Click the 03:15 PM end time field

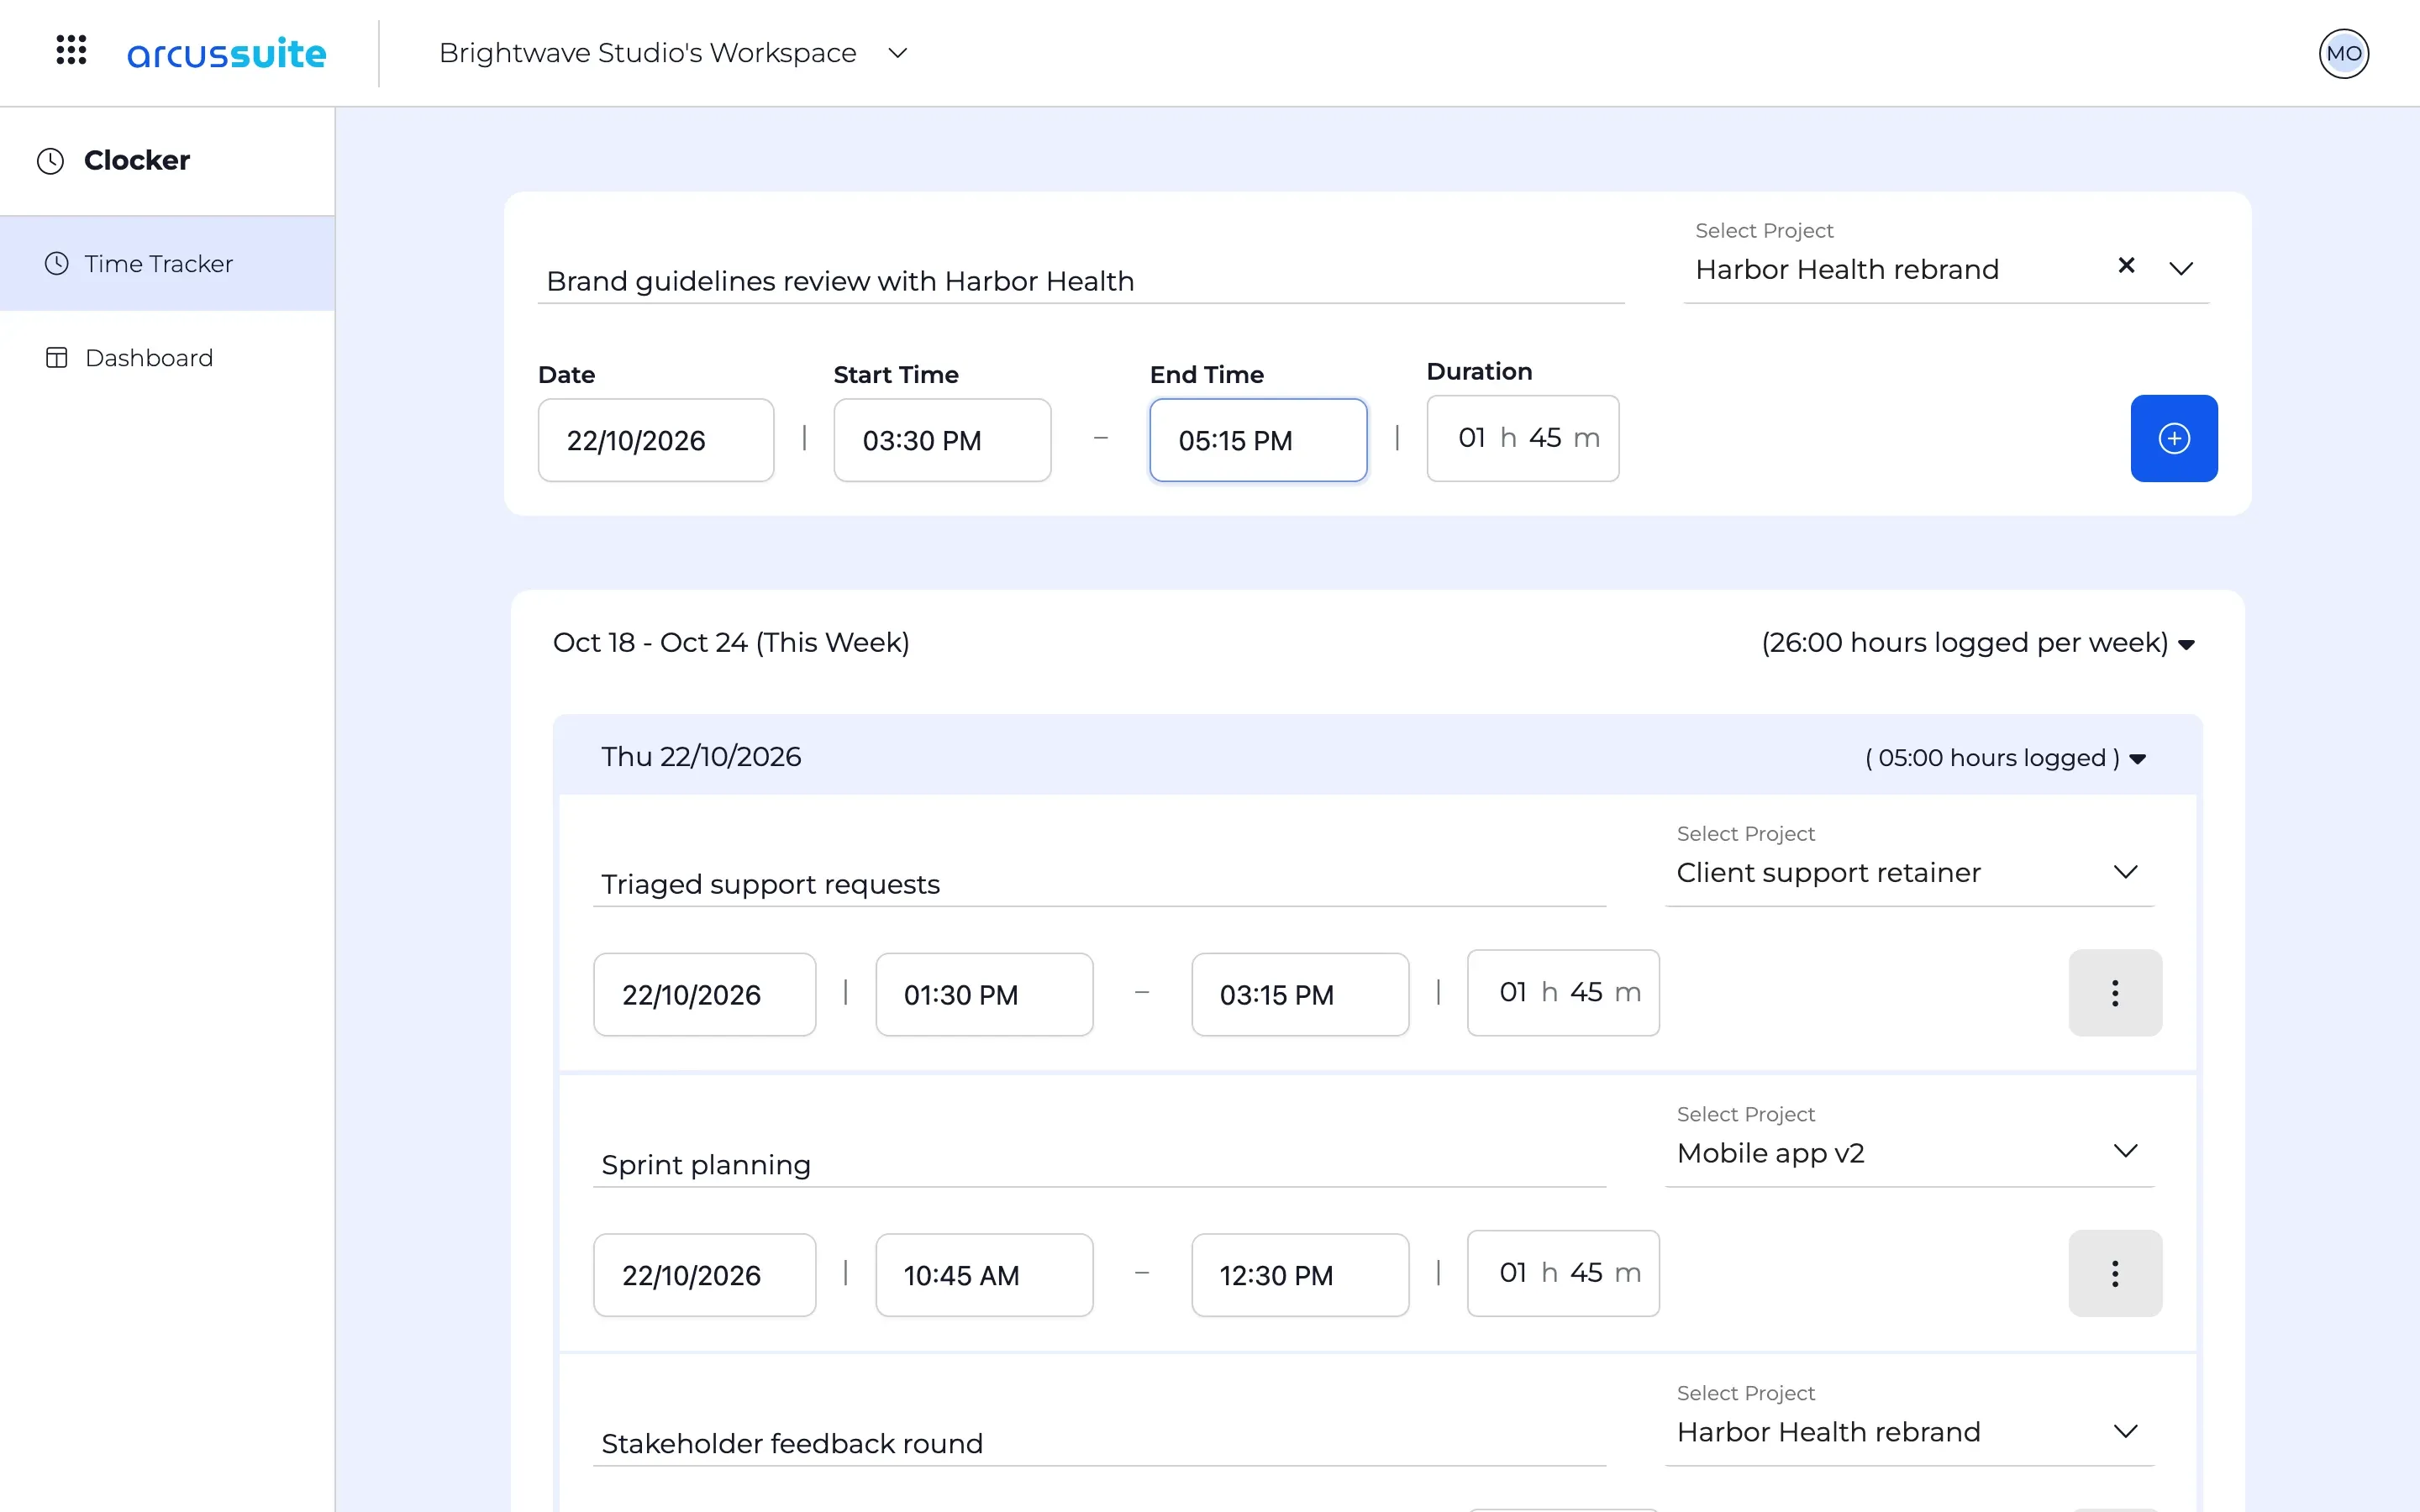tap(1300, 994)
